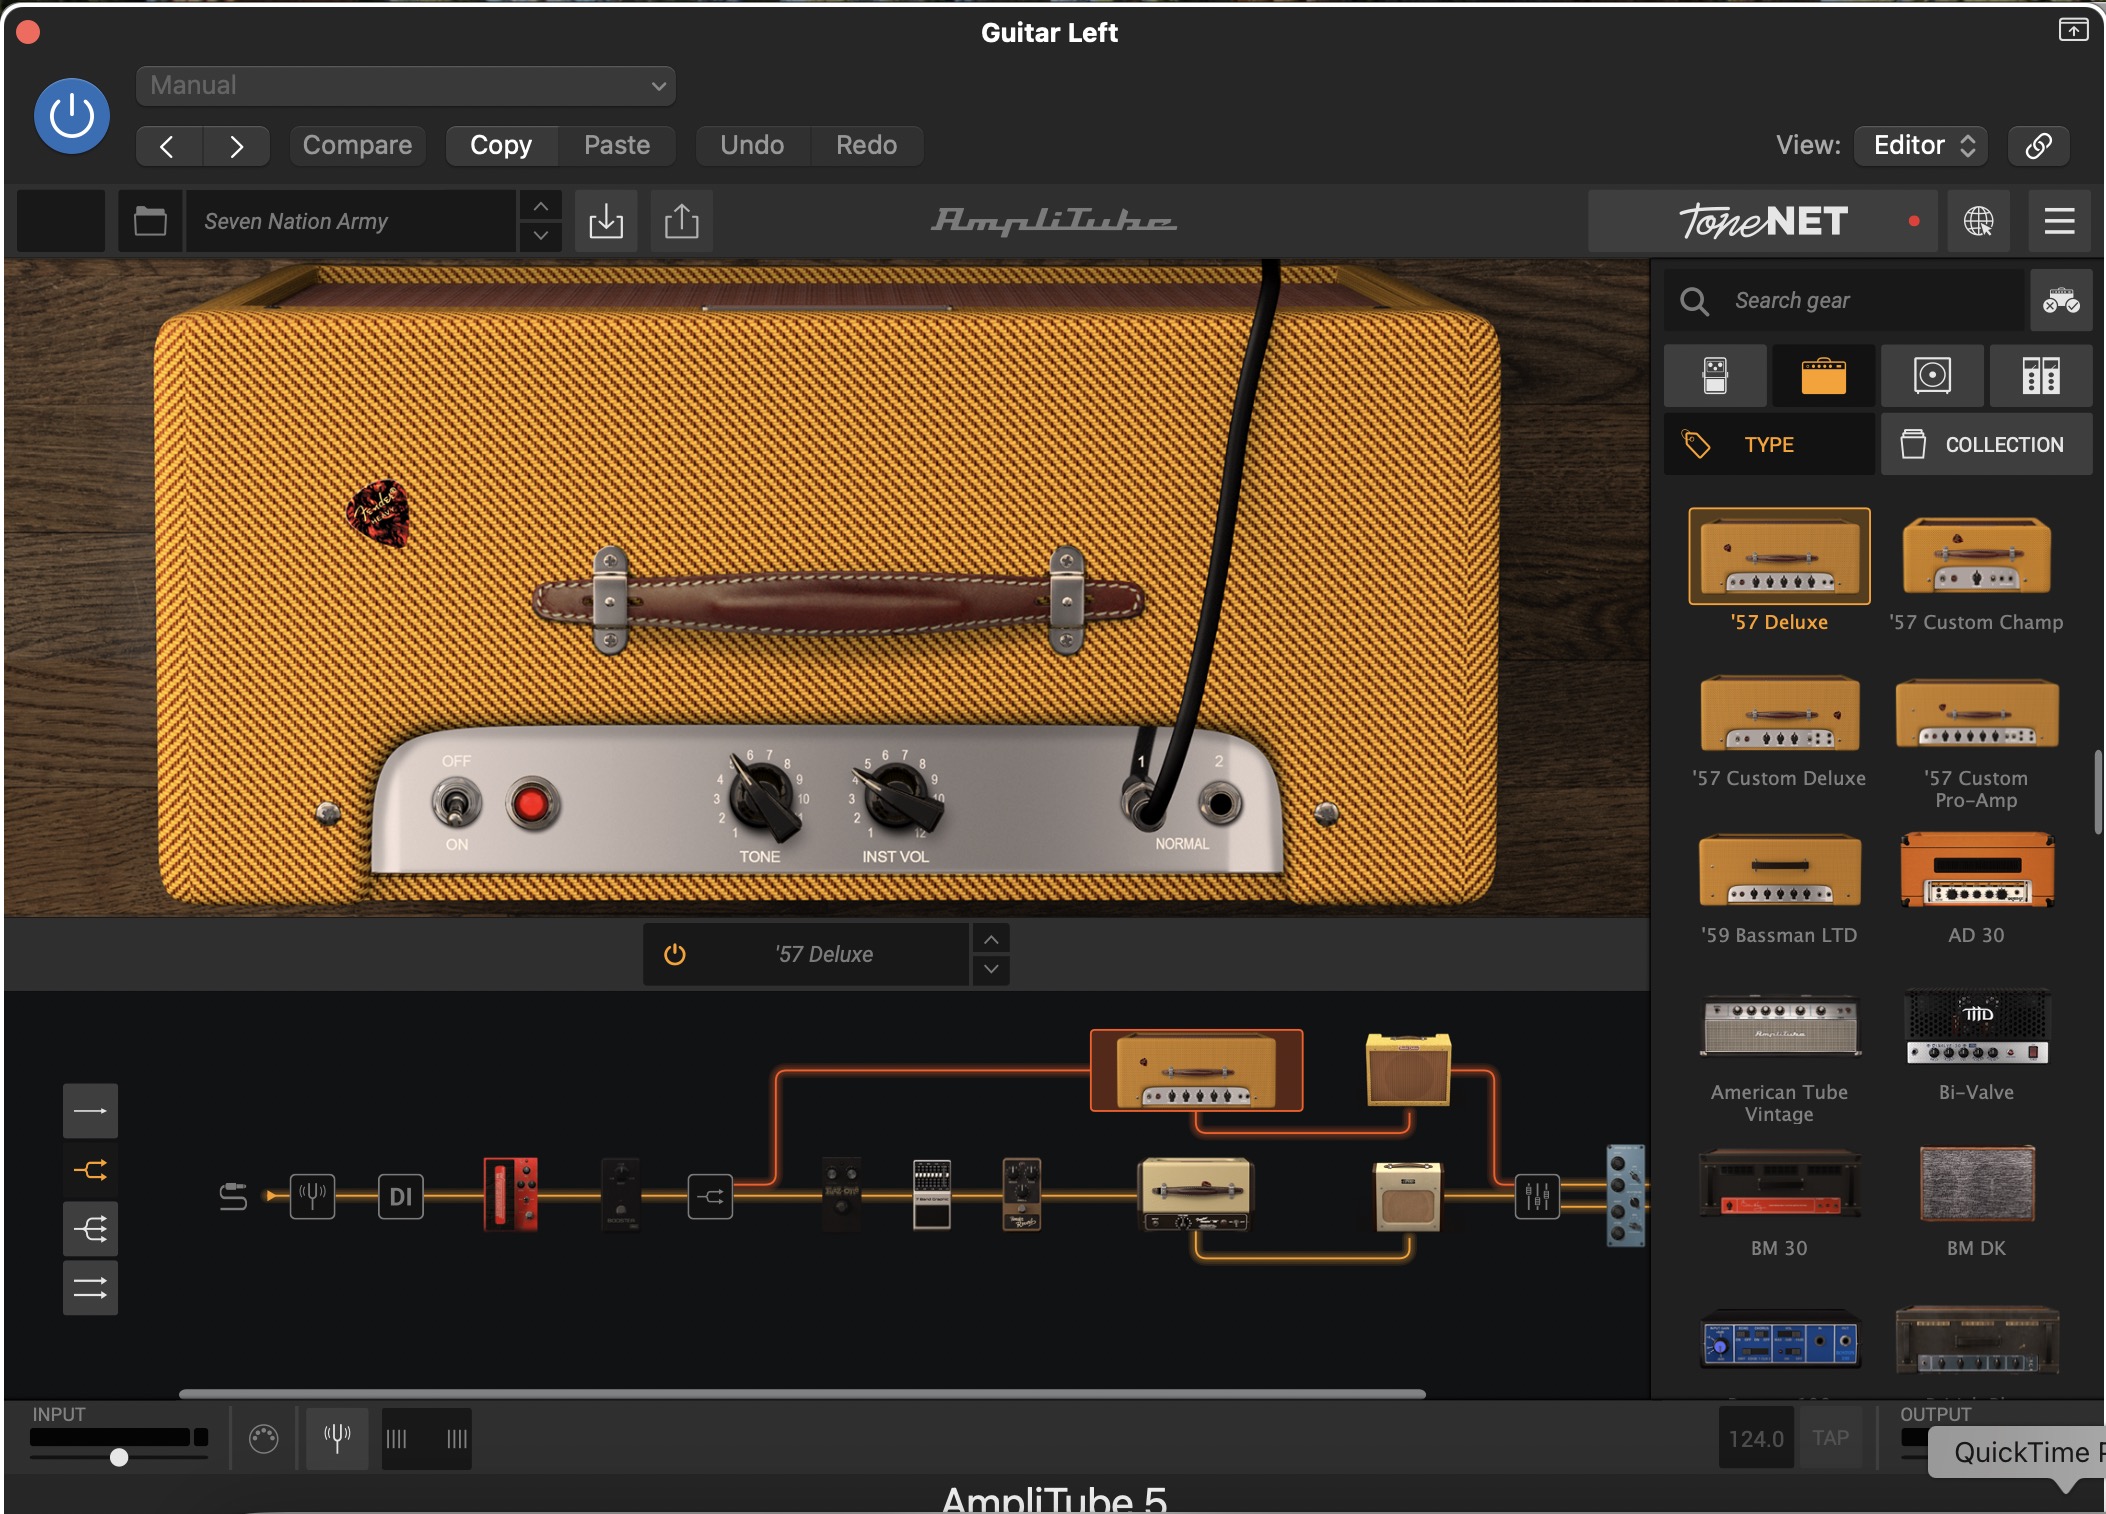Select the AD 30 amp
Viewport: 2106px width, 1514px height.
[x=1976, y=870]
